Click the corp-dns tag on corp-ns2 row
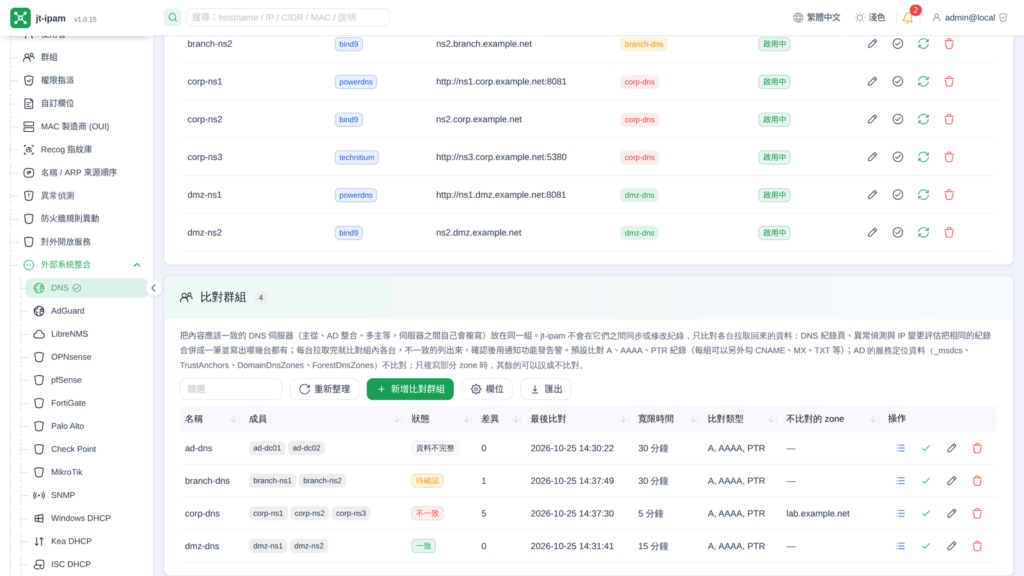The image size is (1024, 576). click(x=639, y=120)
